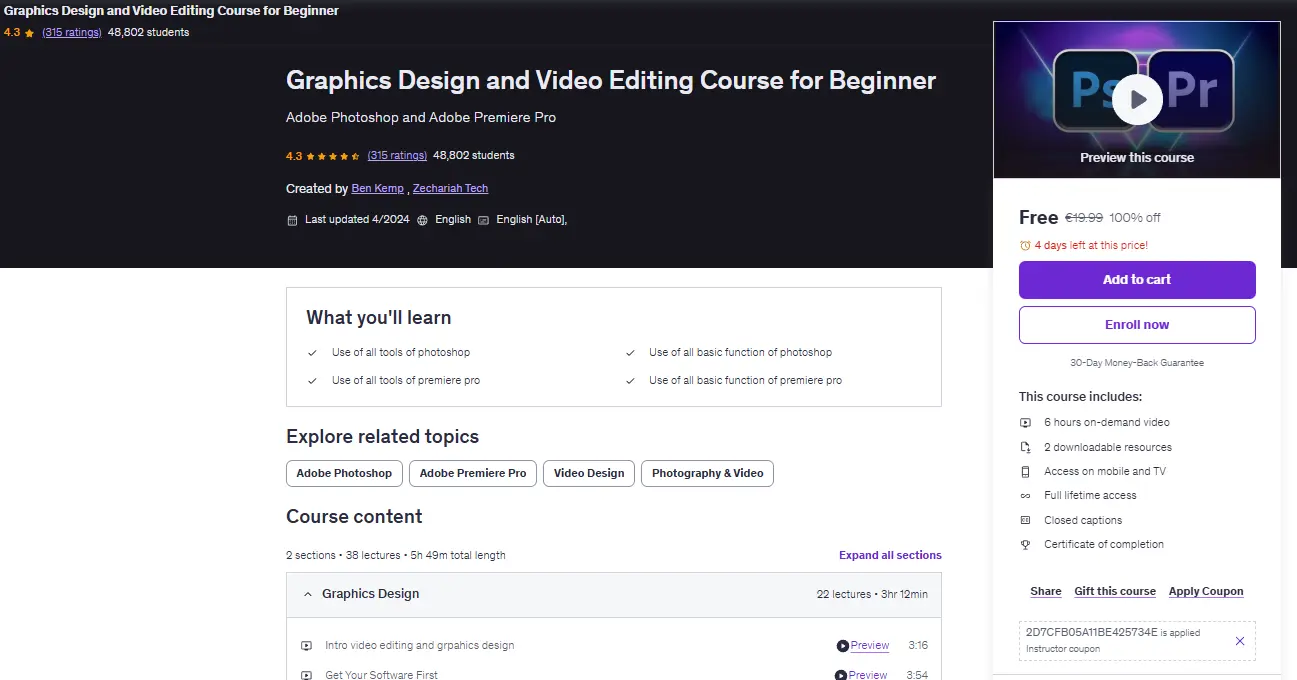This screenshot has width=1297, height=680.
Task: Click the on-demand video icon in course includes
Action: pyautogui.click(x=1025, y=423)
